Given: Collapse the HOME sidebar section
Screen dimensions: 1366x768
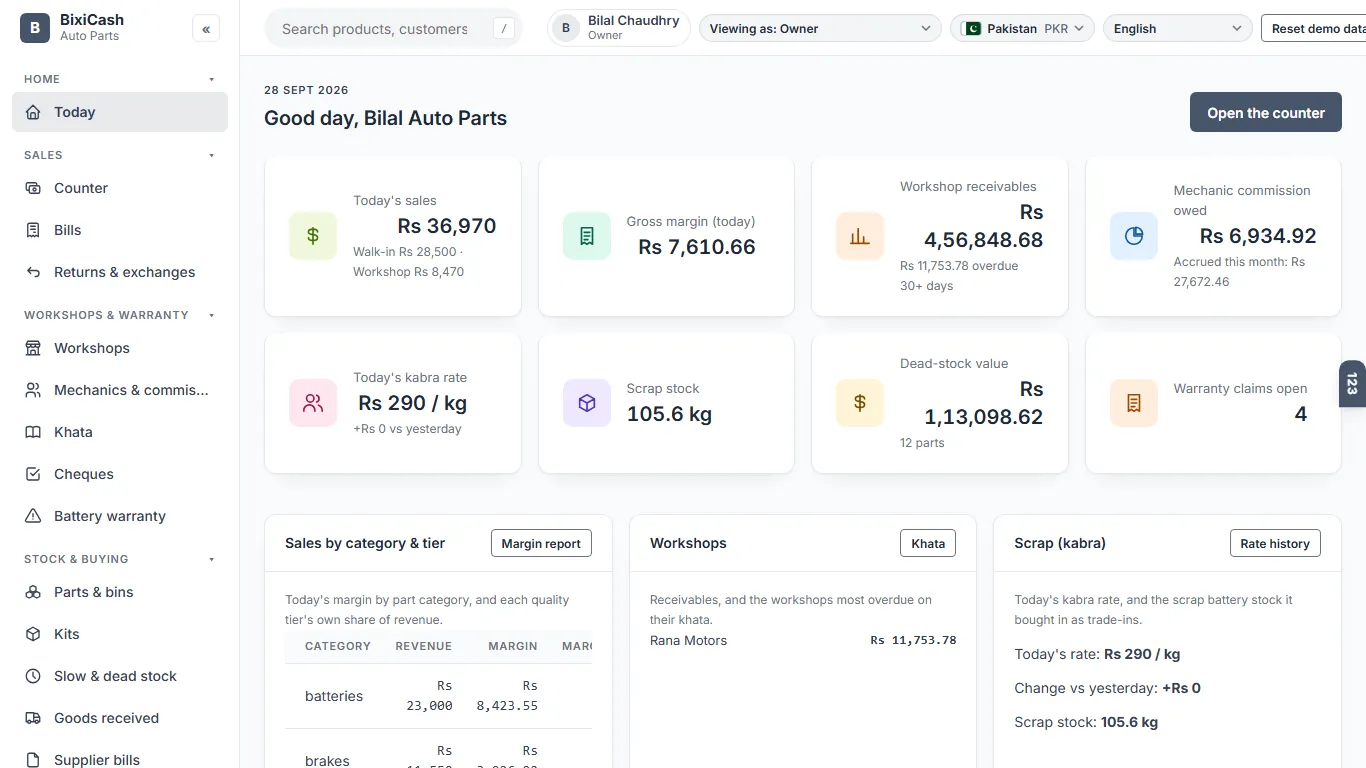Looking at the screenshot, I should coord(120,79).
